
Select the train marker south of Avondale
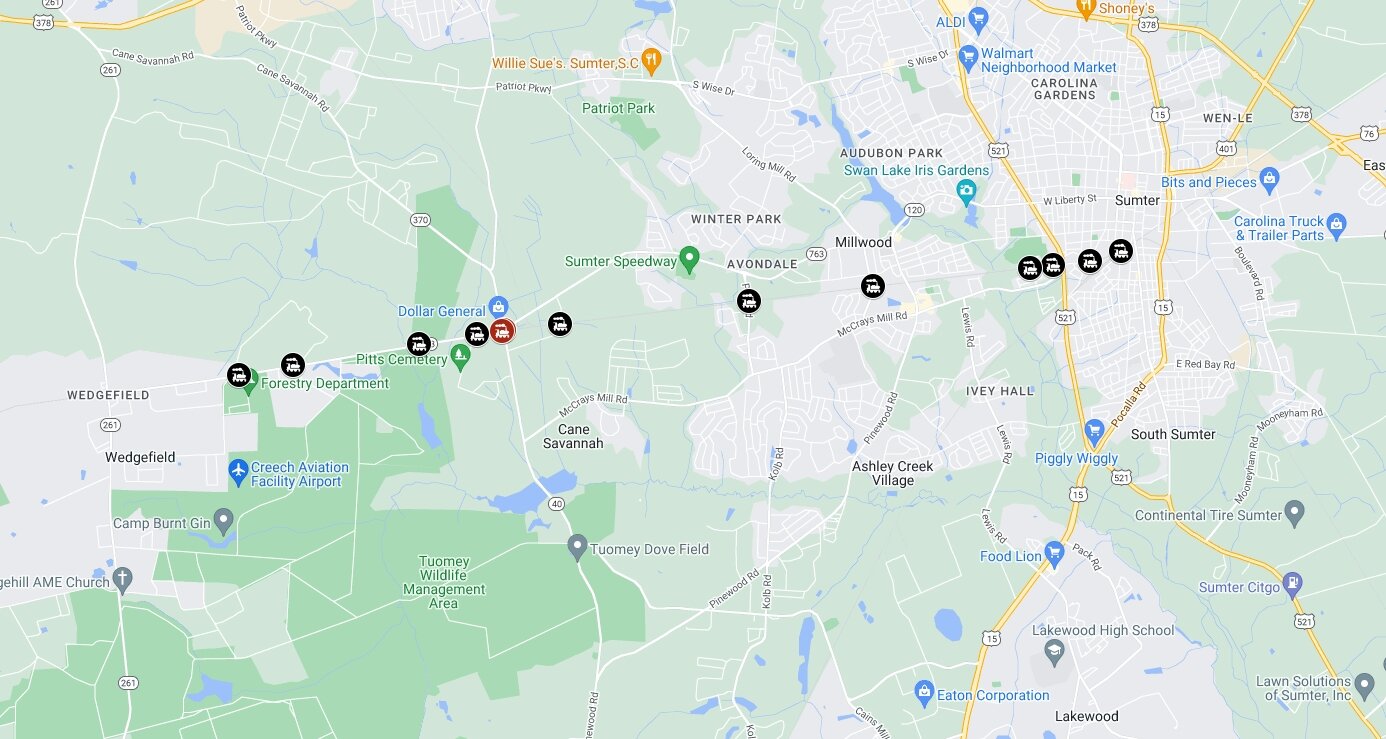(x=749, y=301)
